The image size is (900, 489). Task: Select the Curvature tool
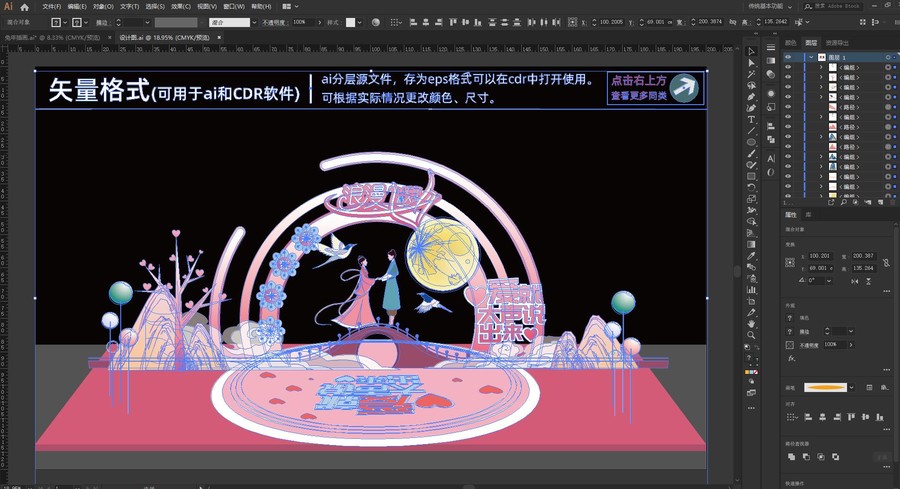coord(751,108)
